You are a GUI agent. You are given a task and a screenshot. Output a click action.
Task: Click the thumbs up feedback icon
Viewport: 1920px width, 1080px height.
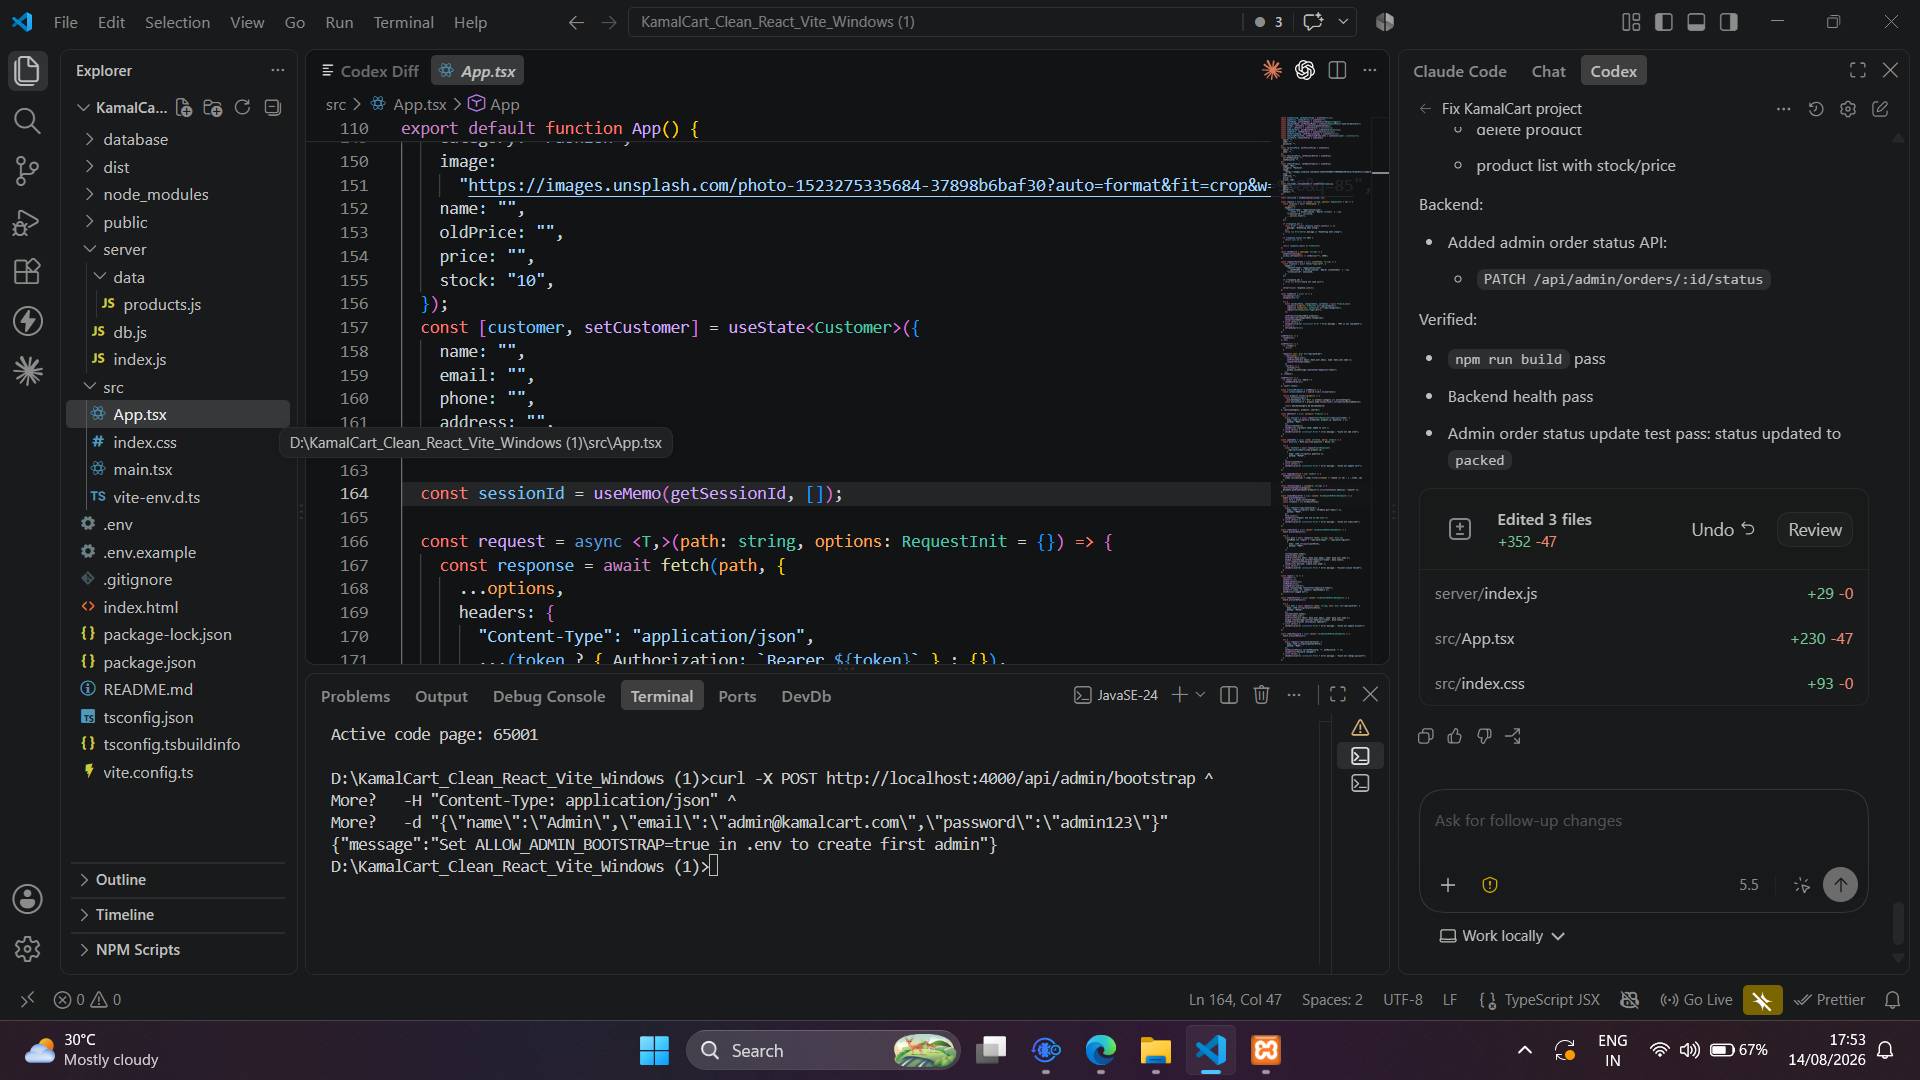click(x=1455, y=736)
